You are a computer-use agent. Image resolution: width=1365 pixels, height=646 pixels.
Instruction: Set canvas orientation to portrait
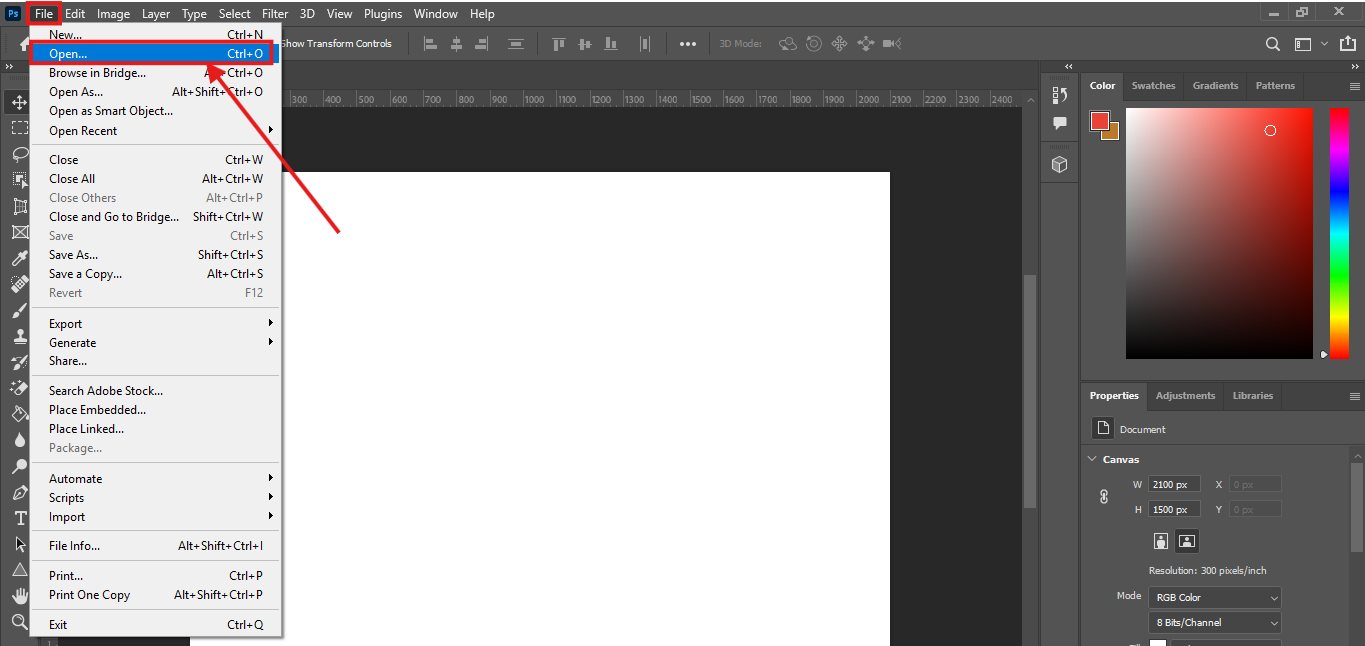point(1160,540)
